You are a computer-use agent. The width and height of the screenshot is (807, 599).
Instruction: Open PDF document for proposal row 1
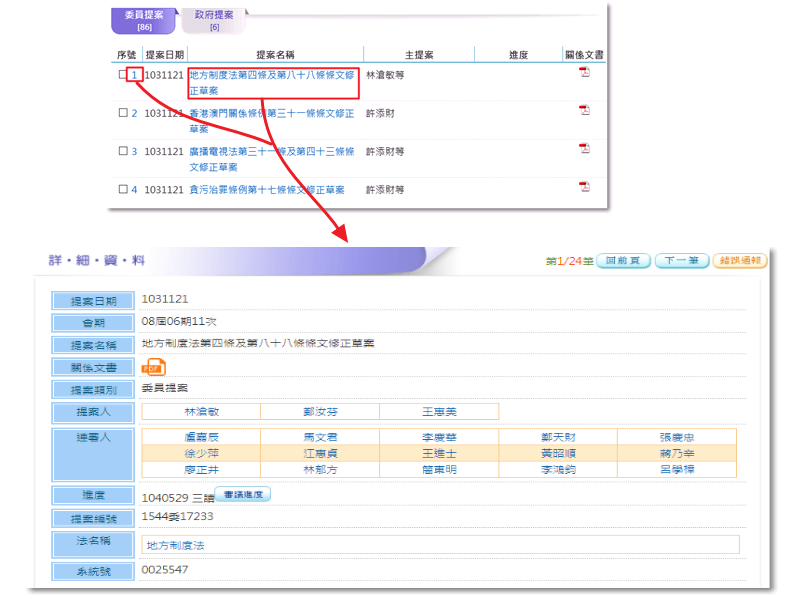pyautogui.click(x=585, y=72)
